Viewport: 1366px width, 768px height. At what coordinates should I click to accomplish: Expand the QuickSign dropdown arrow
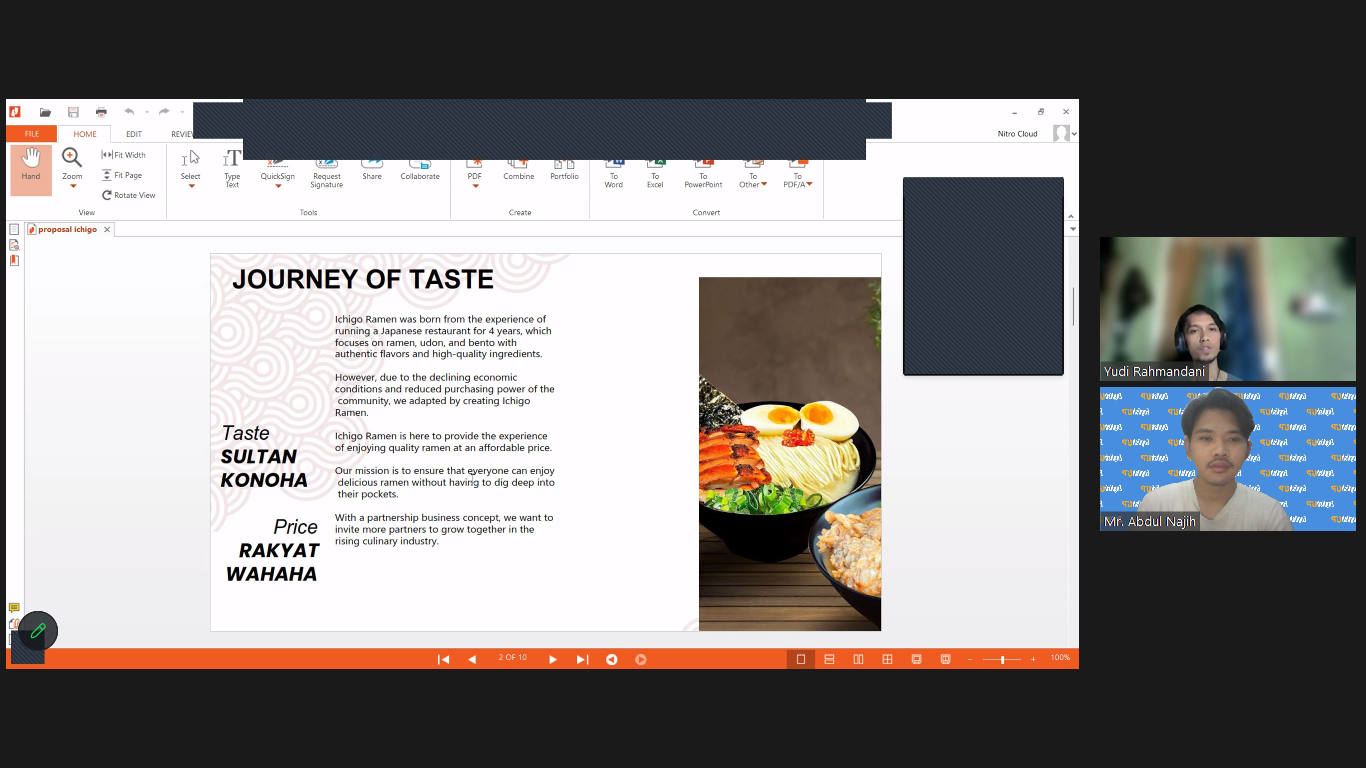coord(278,186)
